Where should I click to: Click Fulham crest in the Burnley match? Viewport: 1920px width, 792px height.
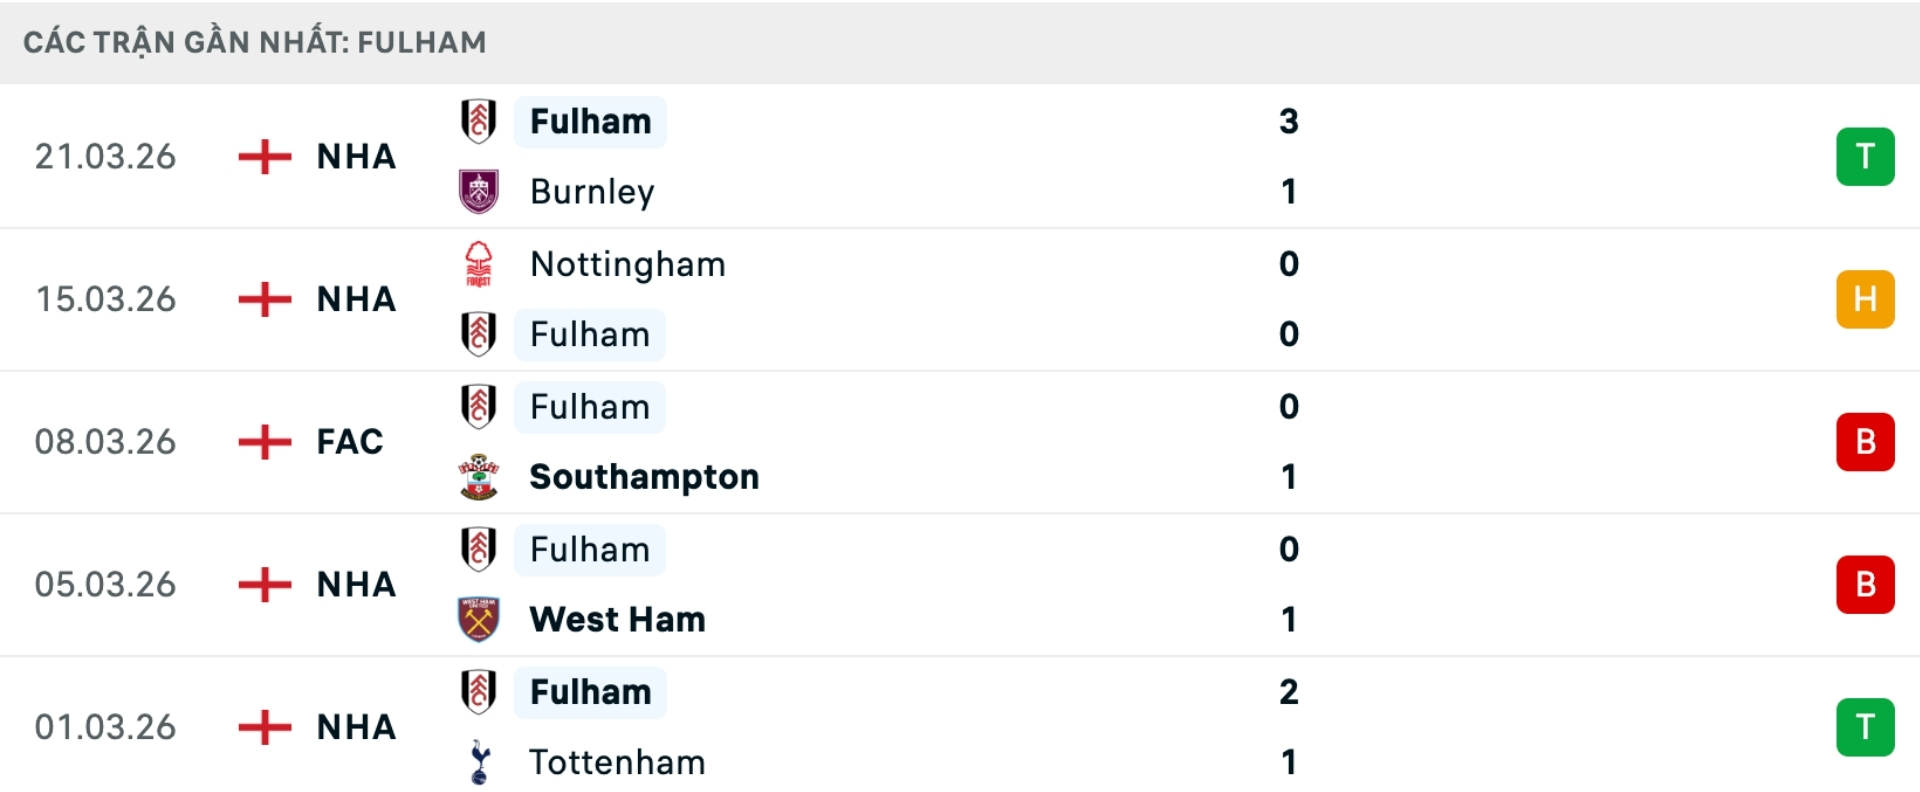(x=479, y=121)
